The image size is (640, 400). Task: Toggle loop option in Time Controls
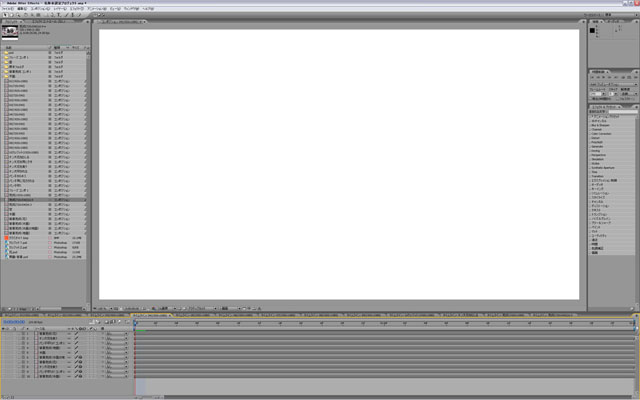(x=629, y=77)
